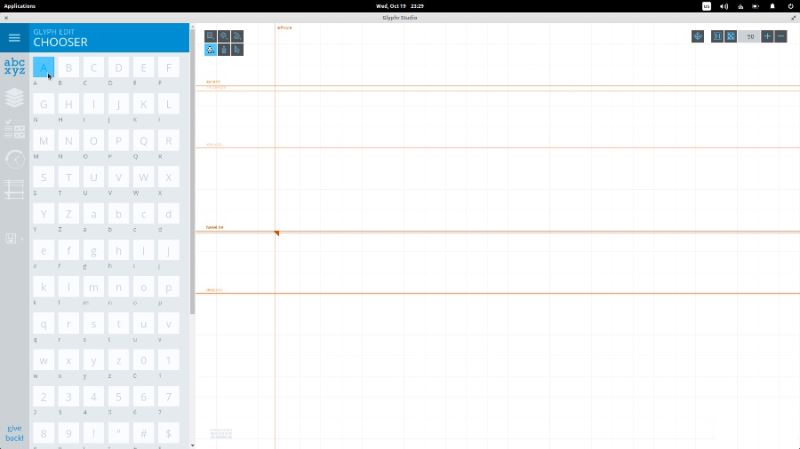This screenshot has width=800, height=449.
Task: Select the lowercase r glyph tile
Action: point(68,323)
